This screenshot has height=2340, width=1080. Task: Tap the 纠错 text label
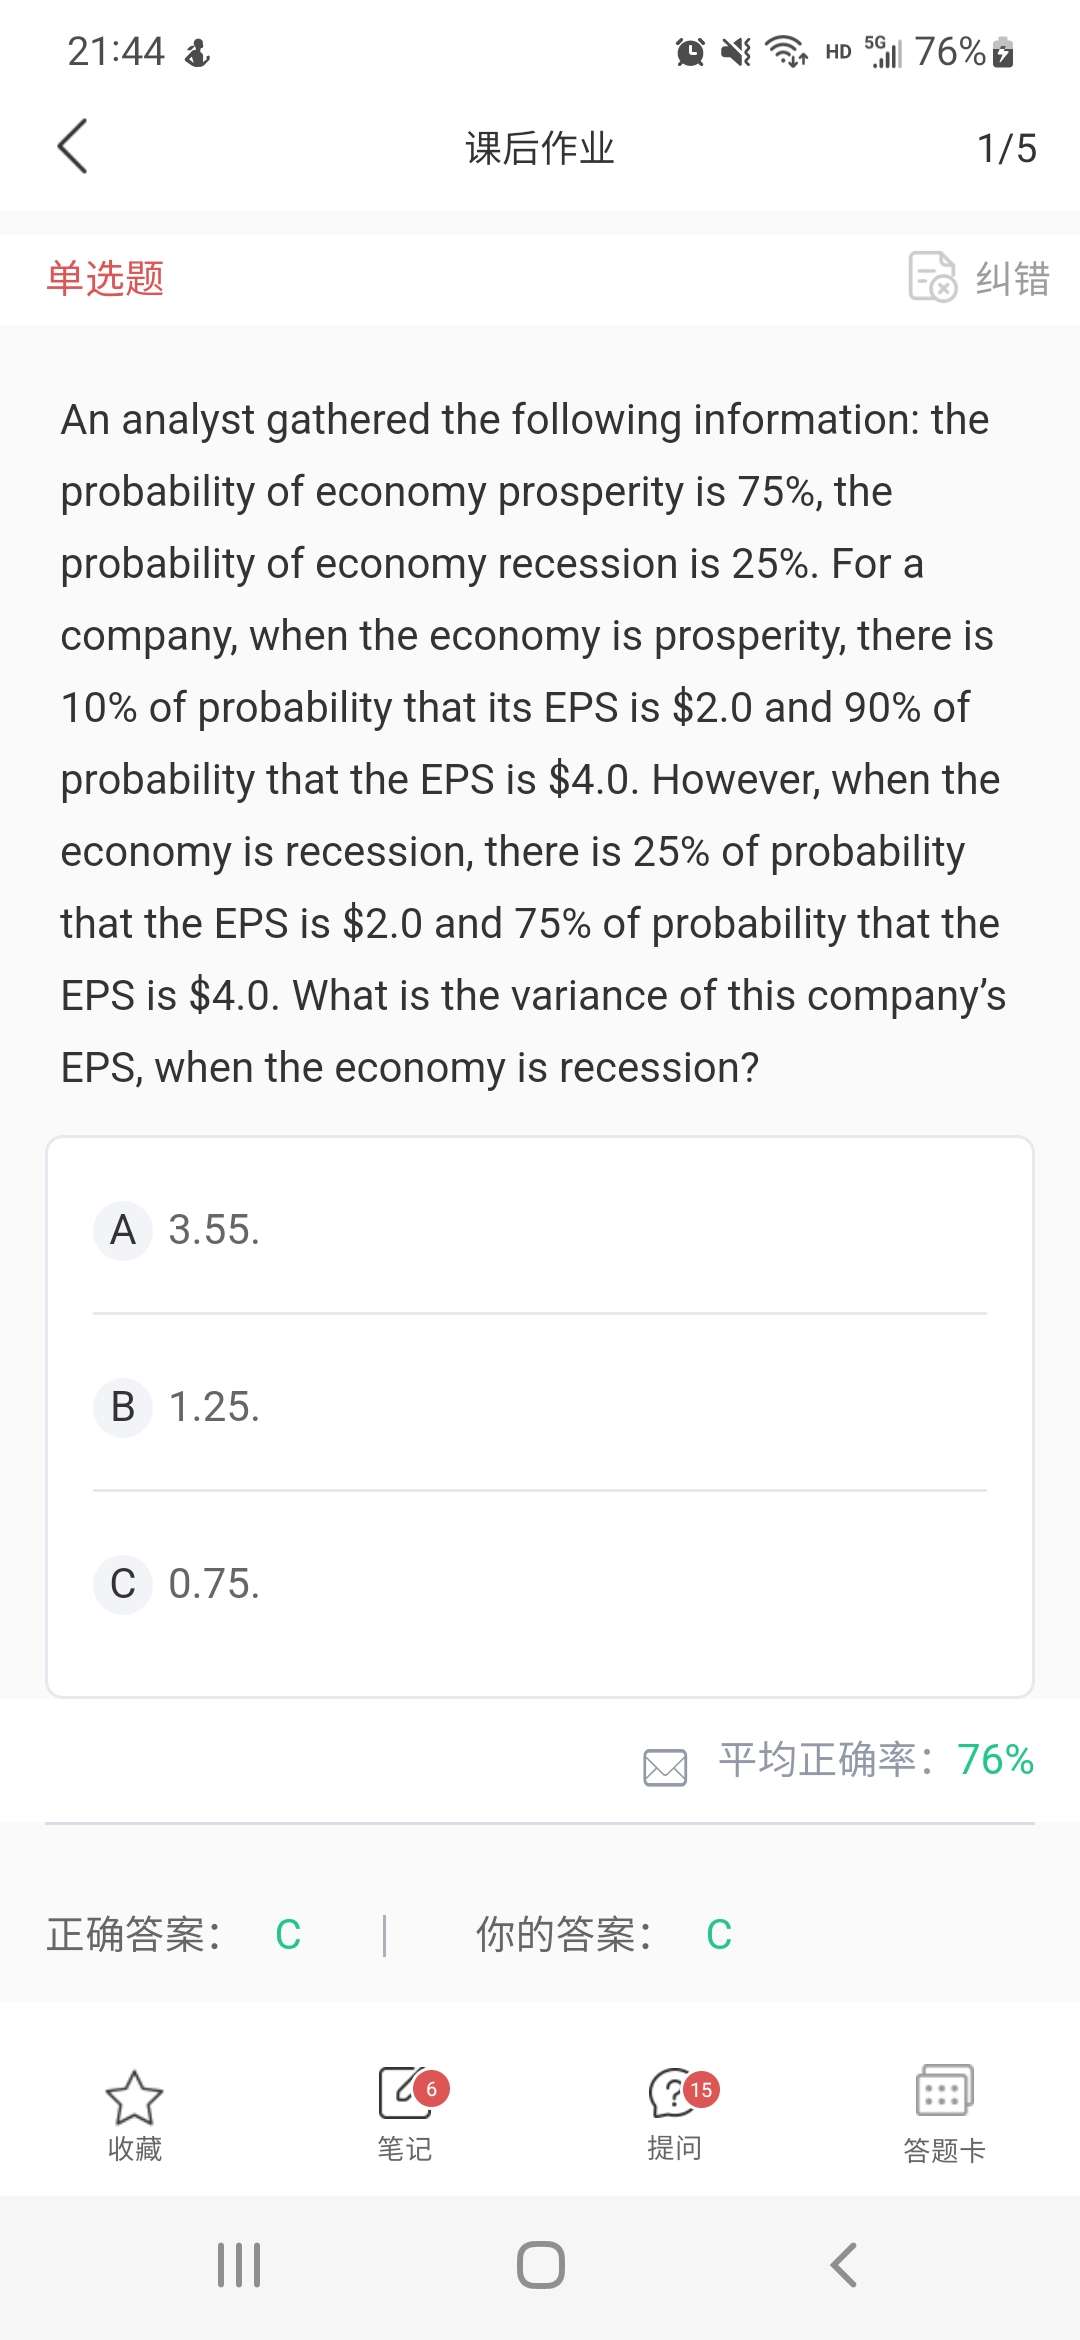[x=1012, y=278]
